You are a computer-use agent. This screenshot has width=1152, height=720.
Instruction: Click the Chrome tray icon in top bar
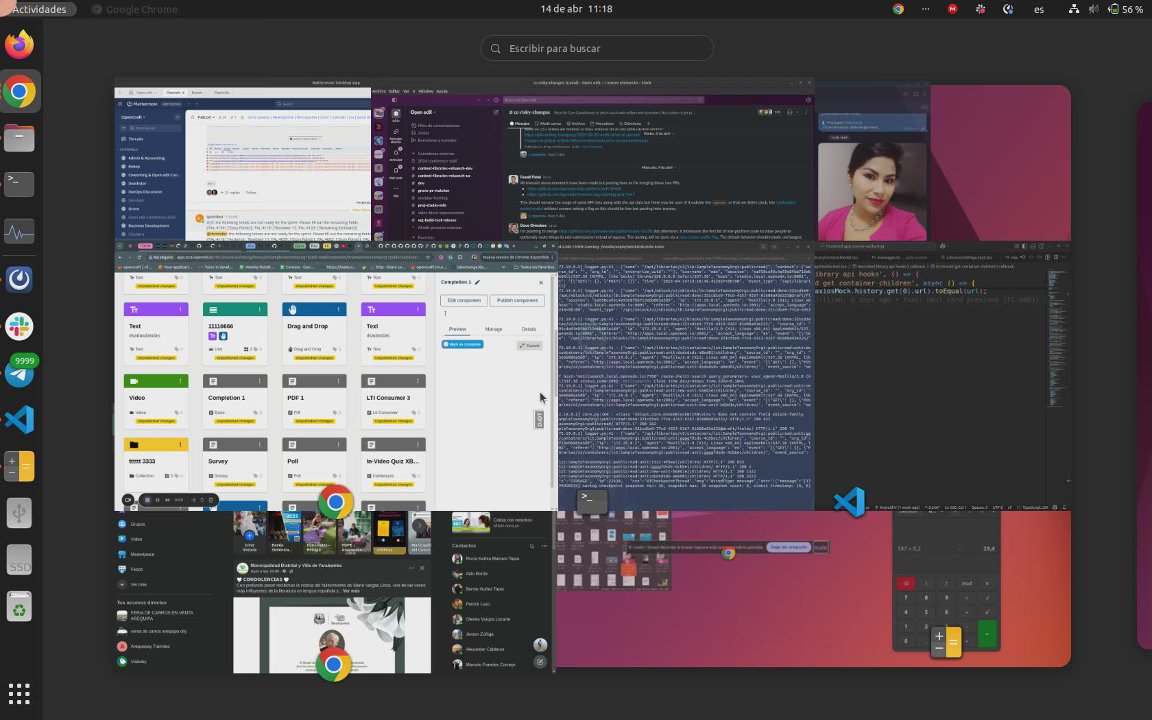pyautogui.click(x=898, y=9)
